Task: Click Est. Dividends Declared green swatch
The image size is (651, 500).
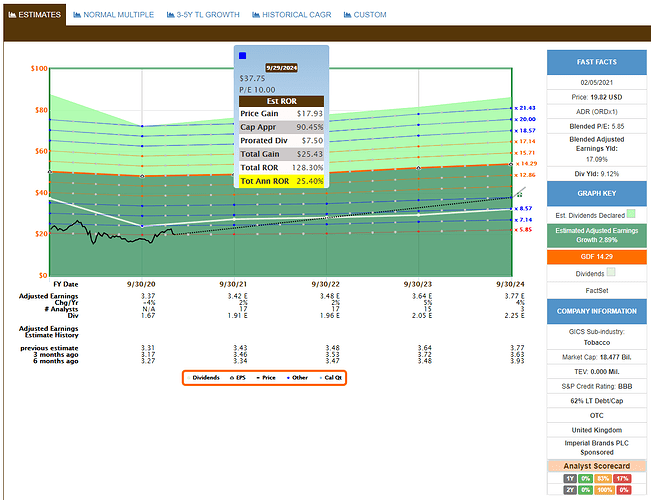Action: point(631,214)
